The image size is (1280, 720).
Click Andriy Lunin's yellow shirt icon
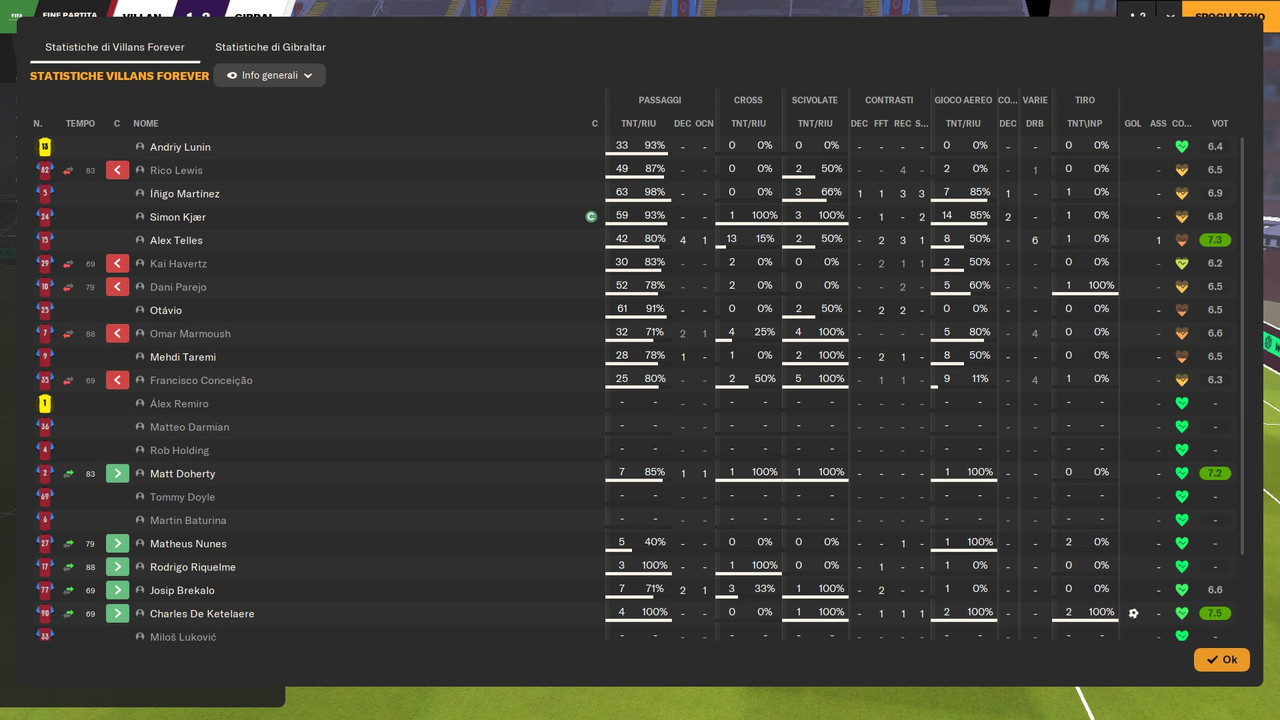click(x=44, y=147)
